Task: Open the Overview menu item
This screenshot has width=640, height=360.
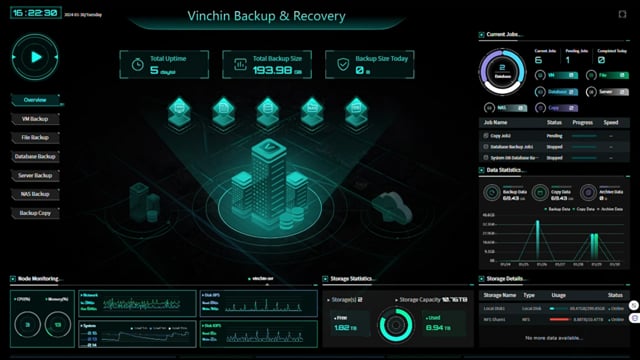Action: (x=35, y=100)
